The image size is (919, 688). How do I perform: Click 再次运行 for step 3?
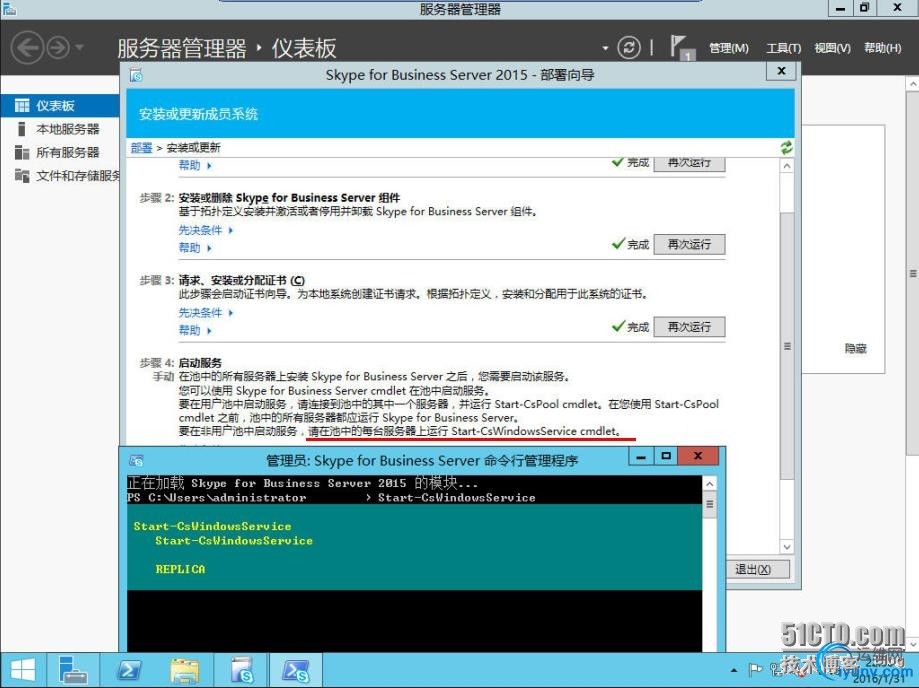(x=689, y=327)
